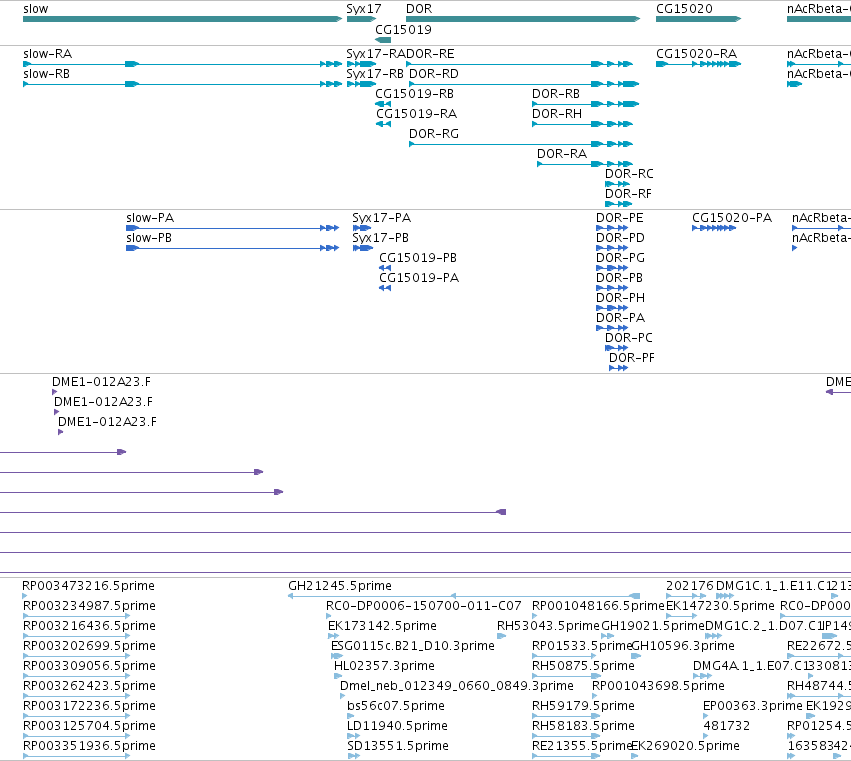Select the RH59179.5prime EST label
Viewport: 851px width, 761px height.
(583, 706)
